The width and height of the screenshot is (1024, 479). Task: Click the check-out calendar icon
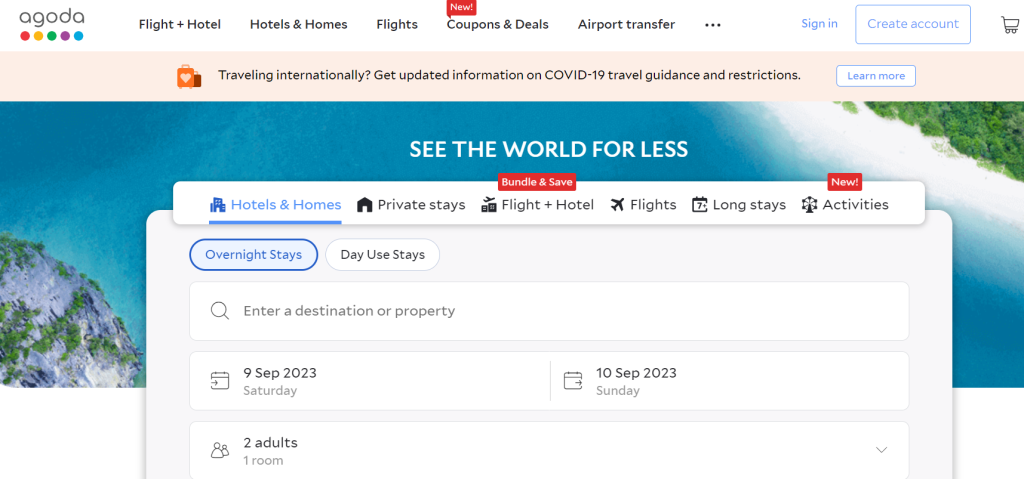click(x=573, y=380)
